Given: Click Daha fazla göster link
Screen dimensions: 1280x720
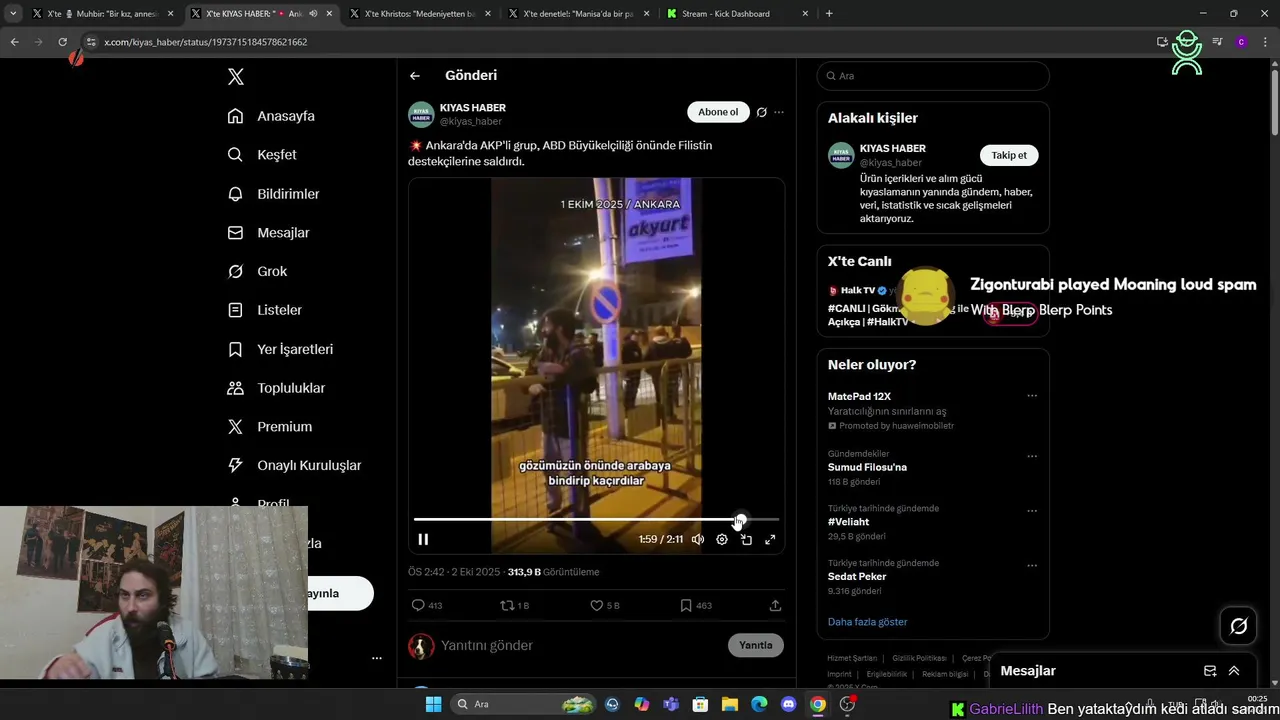Looking at the screenshot, I should [x=867, y=622].
